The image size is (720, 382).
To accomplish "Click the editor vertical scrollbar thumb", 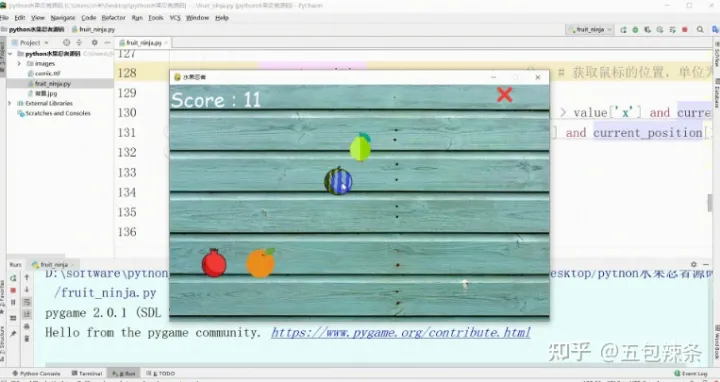I will [710, 202].
